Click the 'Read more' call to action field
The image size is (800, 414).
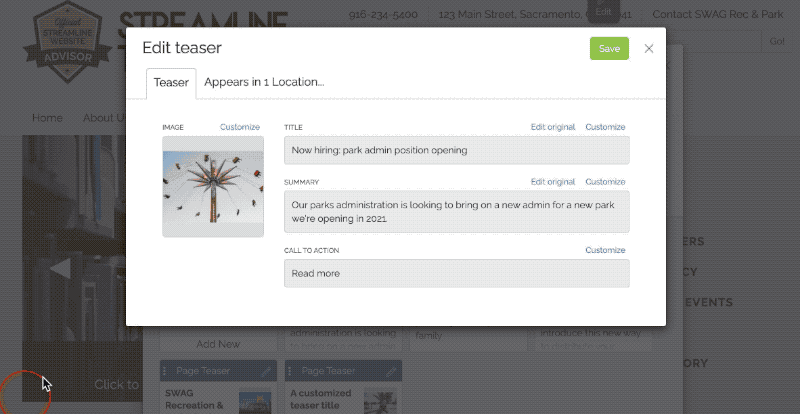[x=457, y=274]
